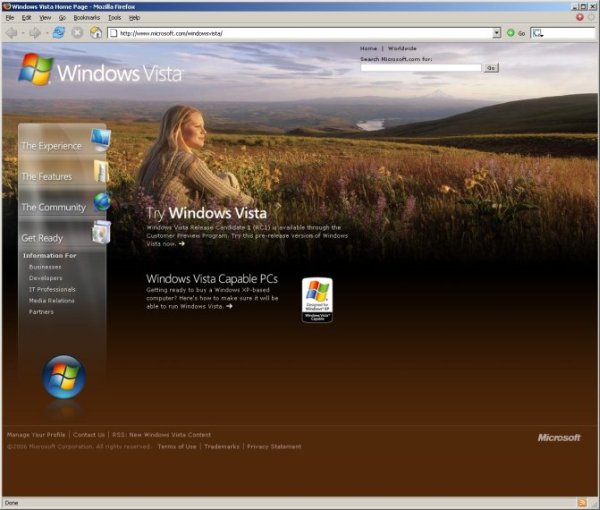600x510 pixels.
Task: Open The Experience section
Action: pyautogui.click(x=52, y=146)
